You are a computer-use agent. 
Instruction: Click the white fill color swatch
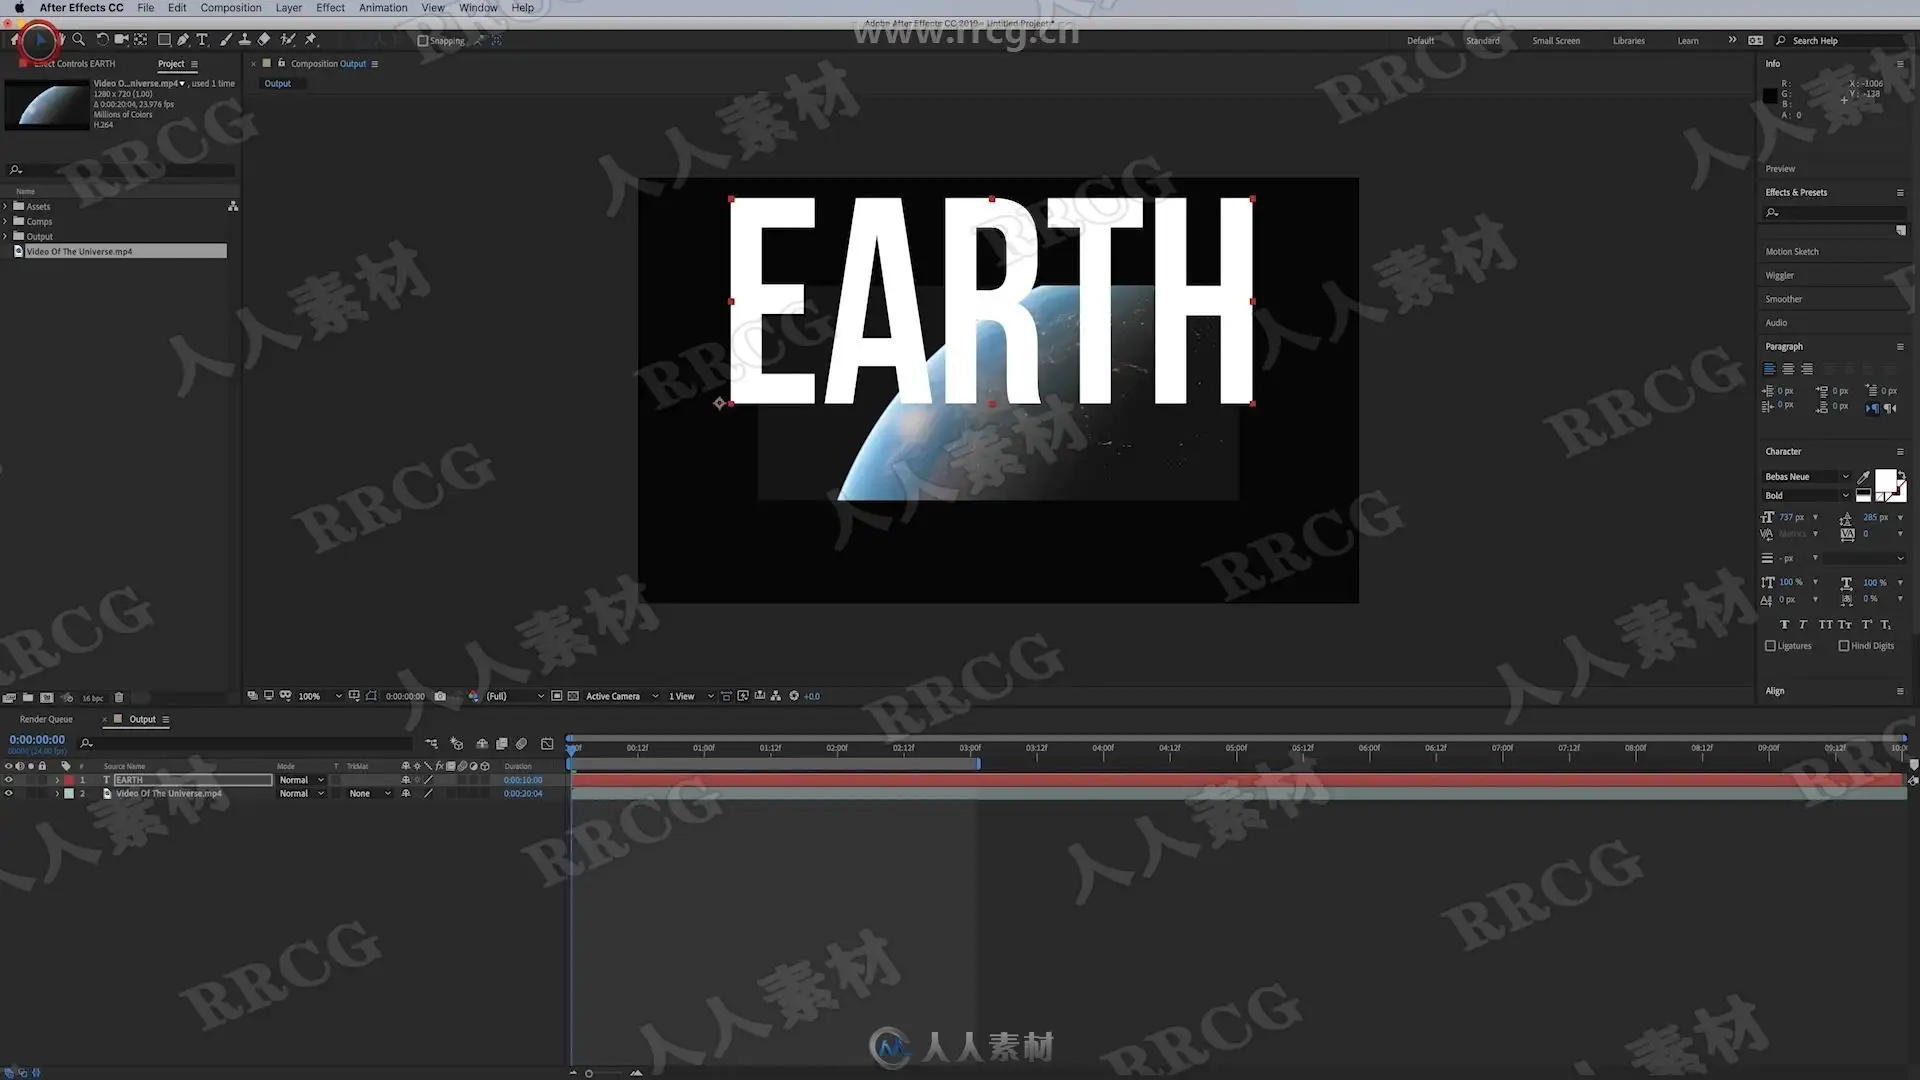1884,480
